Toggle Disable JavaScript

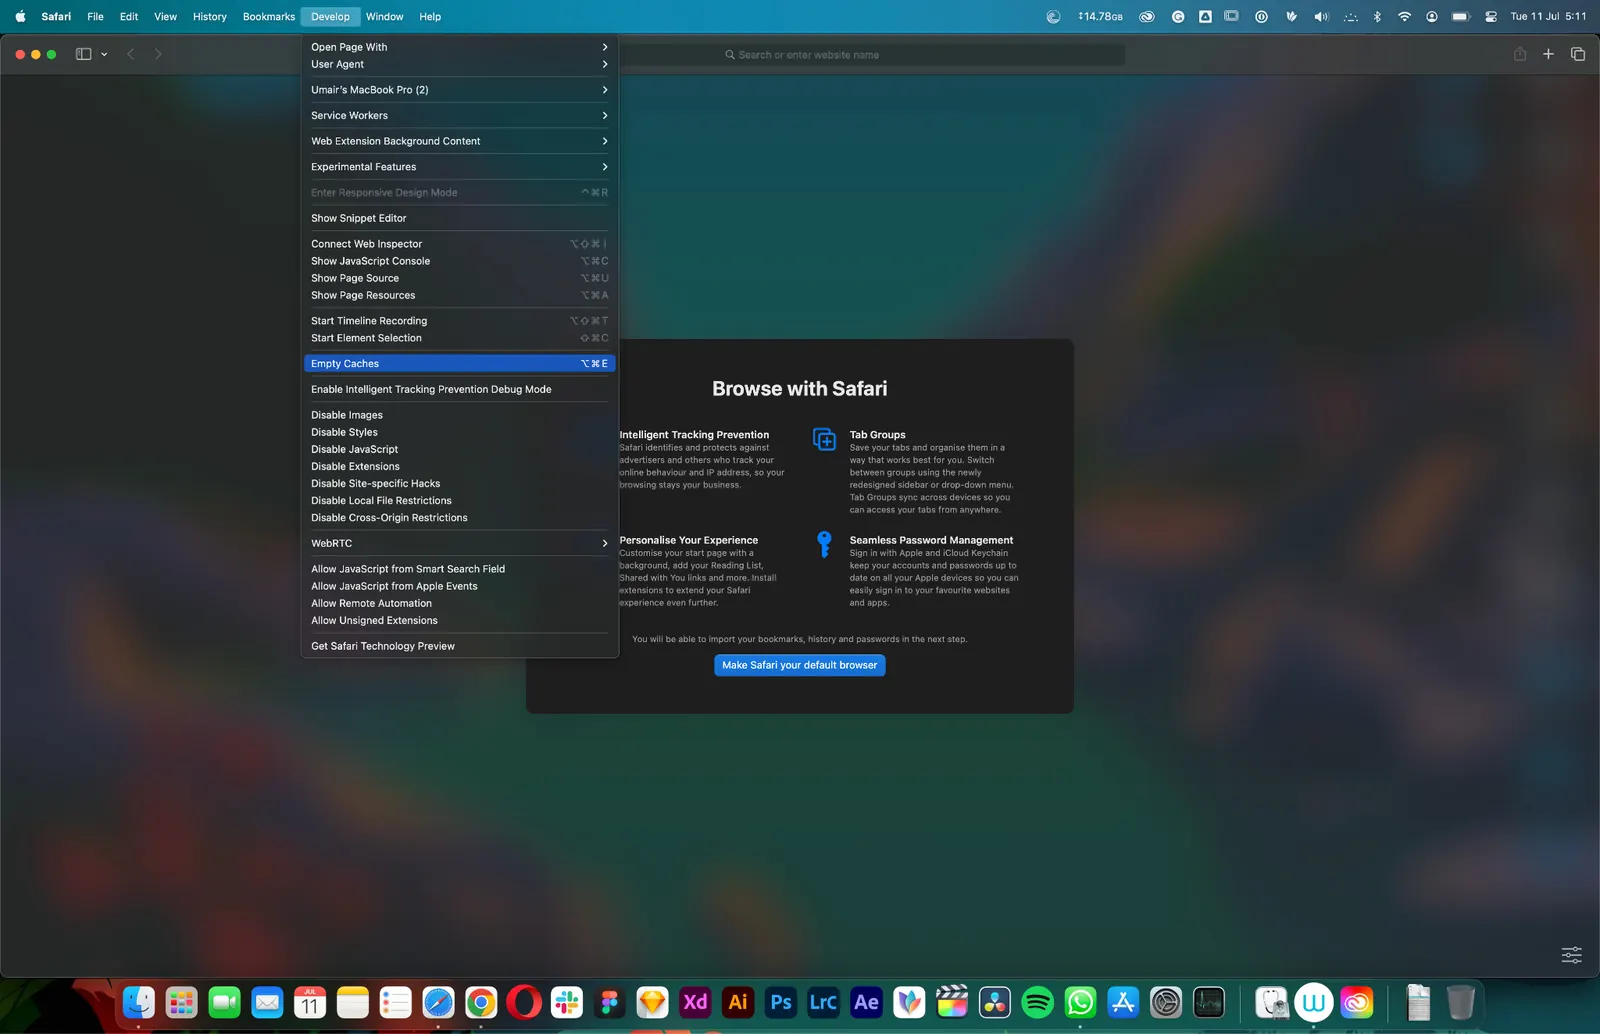pyautogui.click(x=460, y=449)
